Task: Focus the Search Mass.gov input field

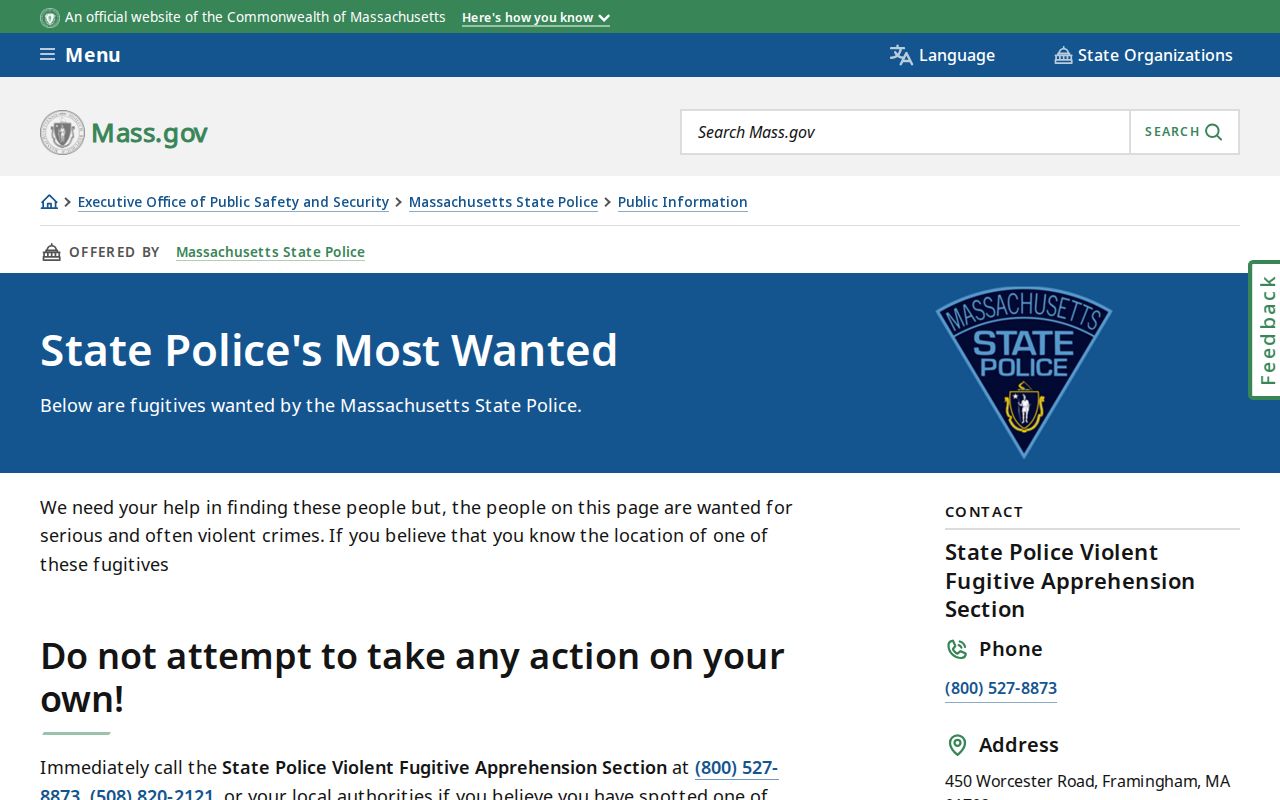Action: coord(905,132)
